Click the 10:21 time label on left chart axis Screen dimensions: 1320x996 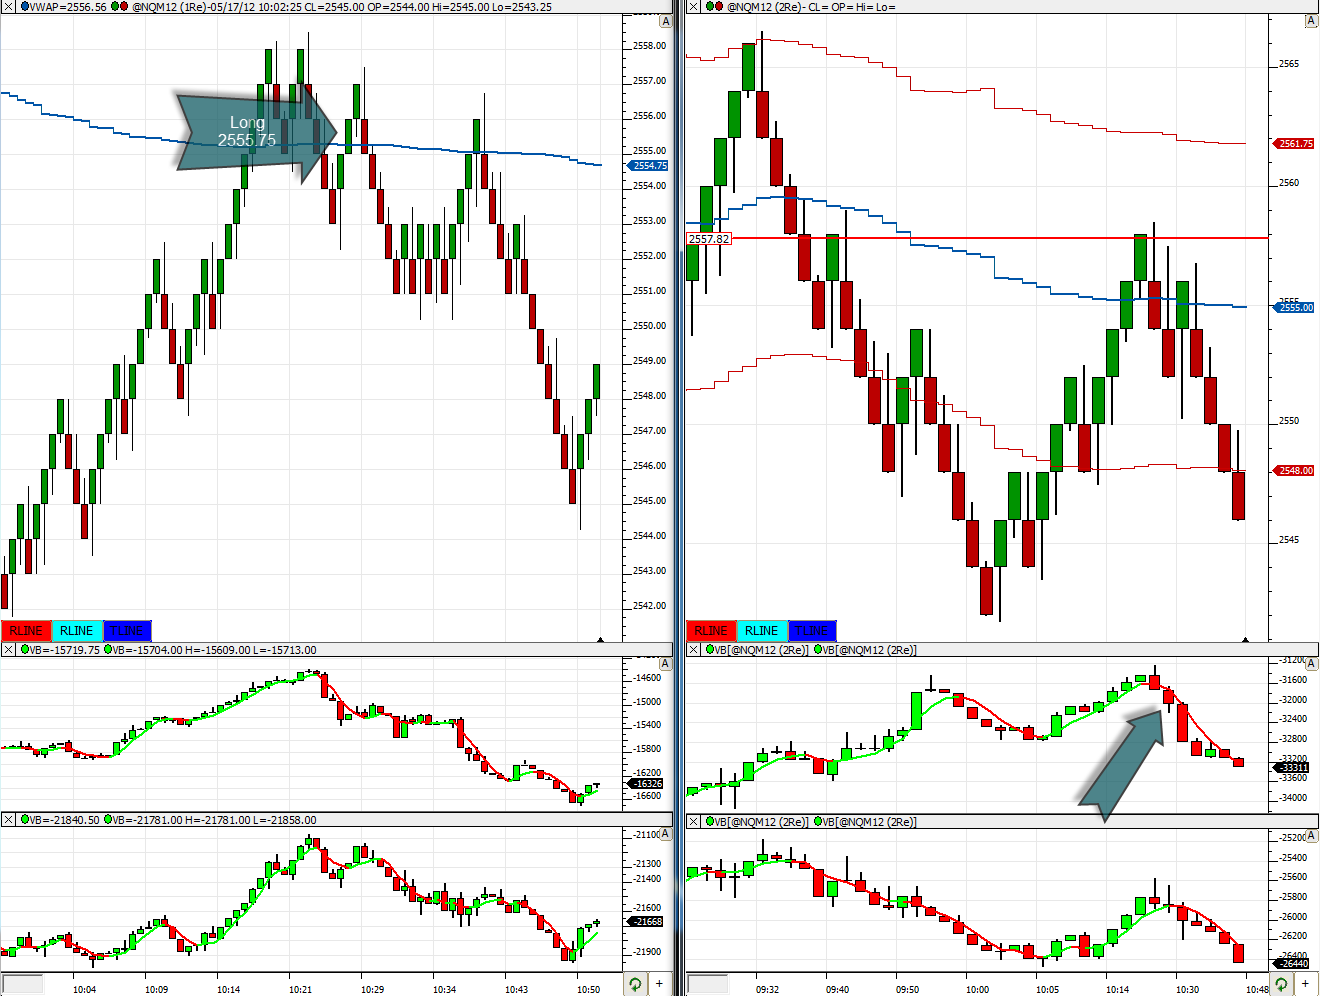coord(300,990)
